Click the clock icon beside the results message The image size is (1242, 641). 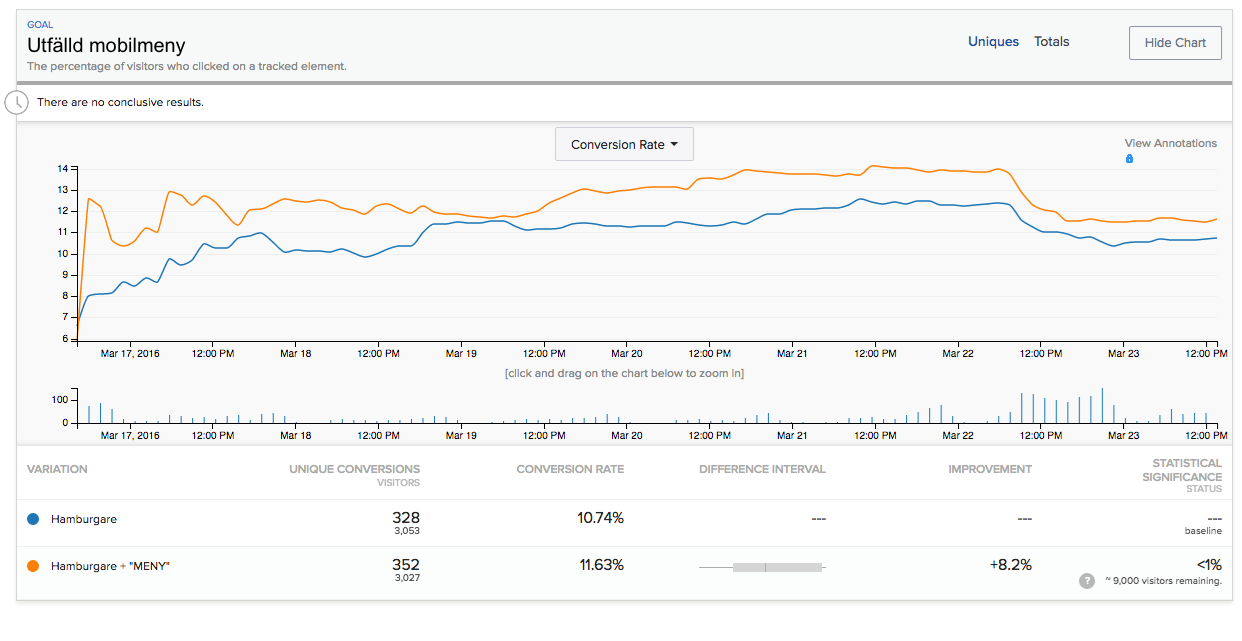(x=17, y=102)
